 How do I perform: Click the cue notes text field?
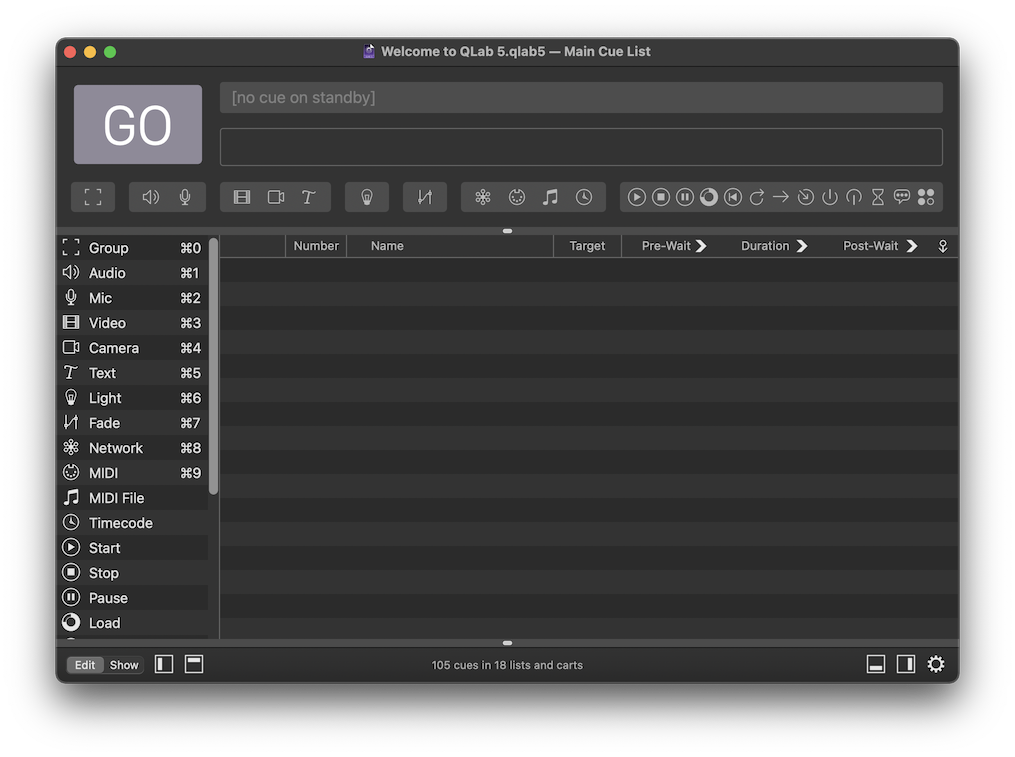coord(581,147)
